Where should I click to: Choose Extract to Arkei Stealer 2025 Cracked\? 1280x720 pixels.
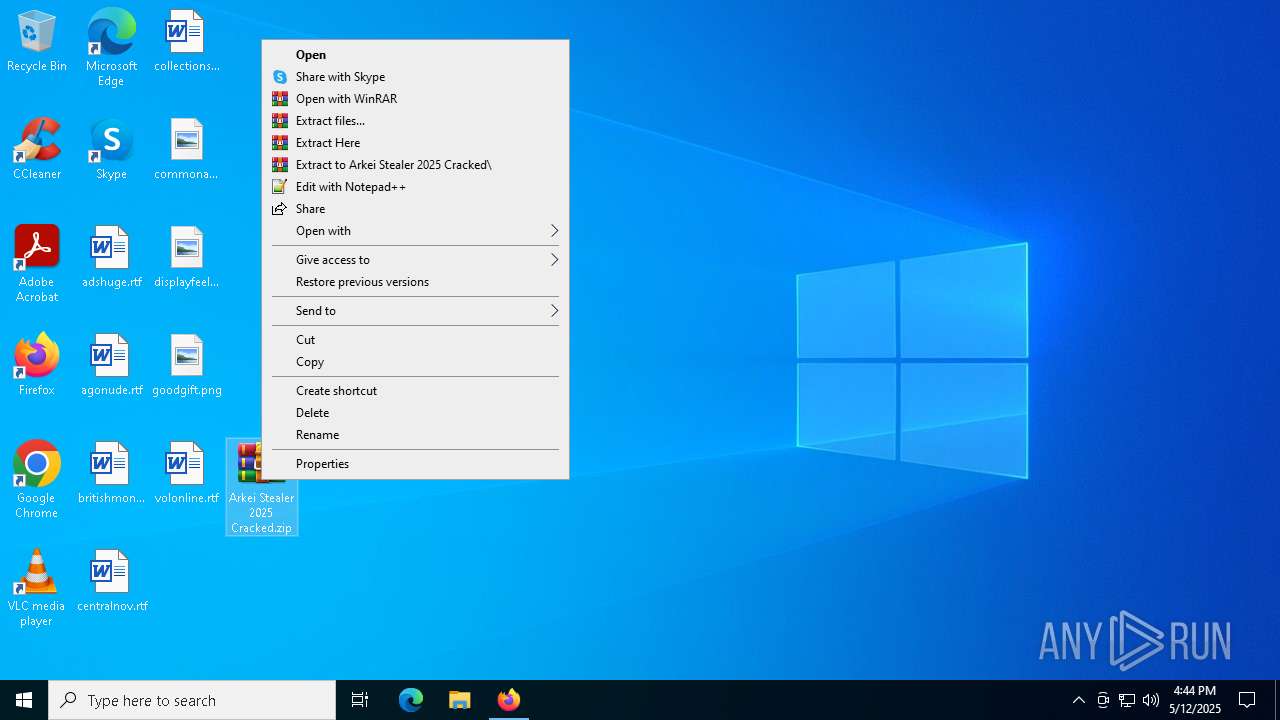tap(415, 165)
